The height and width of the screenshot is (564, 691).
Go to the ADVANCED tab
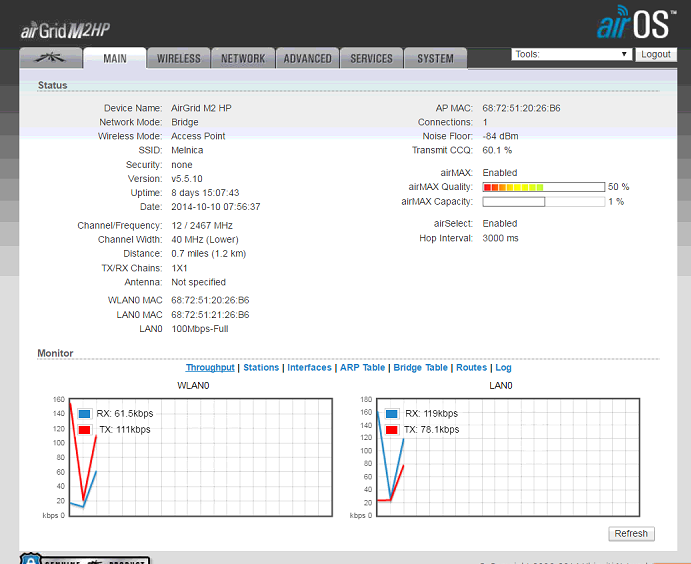pyautogui.click(x=307, y=58)
